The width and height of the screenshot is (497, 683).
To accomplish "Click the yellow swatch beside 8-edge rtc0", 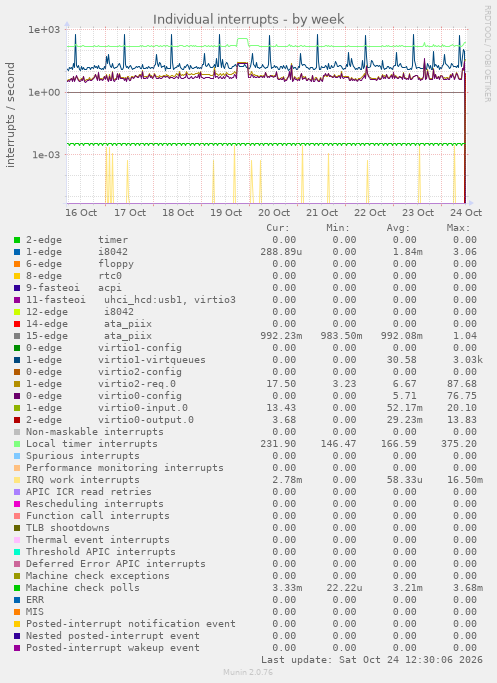I will tap(17, 276).
